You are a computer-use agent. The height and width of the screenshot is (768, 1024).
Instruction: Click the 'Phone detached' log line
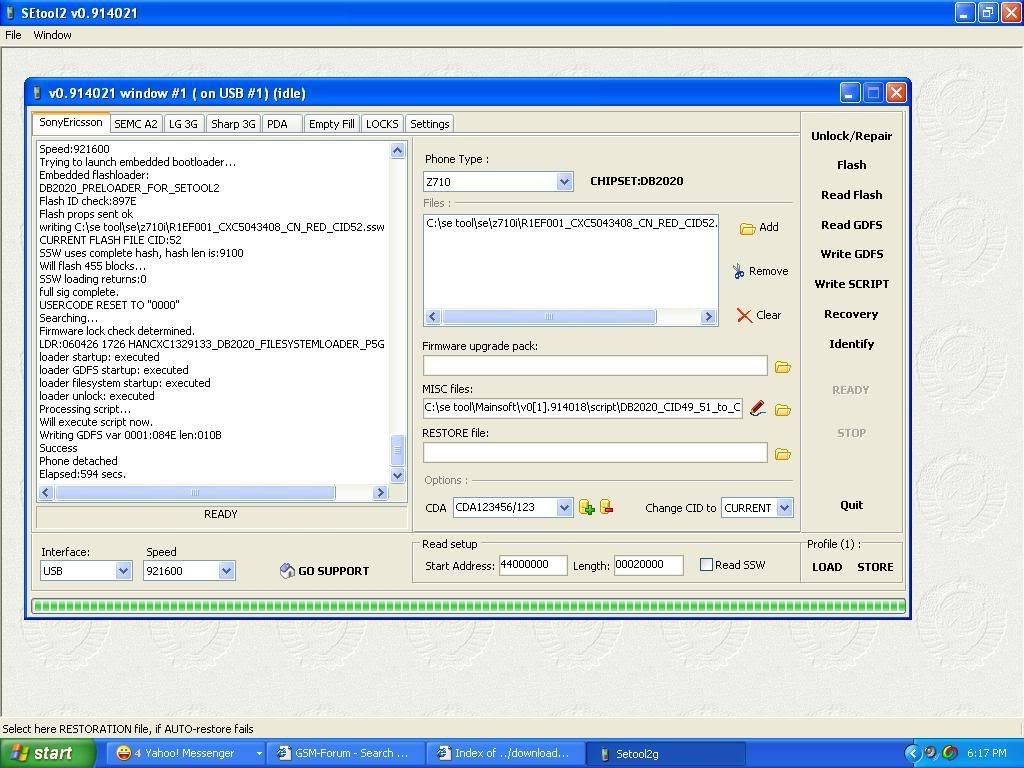[78, 461]
